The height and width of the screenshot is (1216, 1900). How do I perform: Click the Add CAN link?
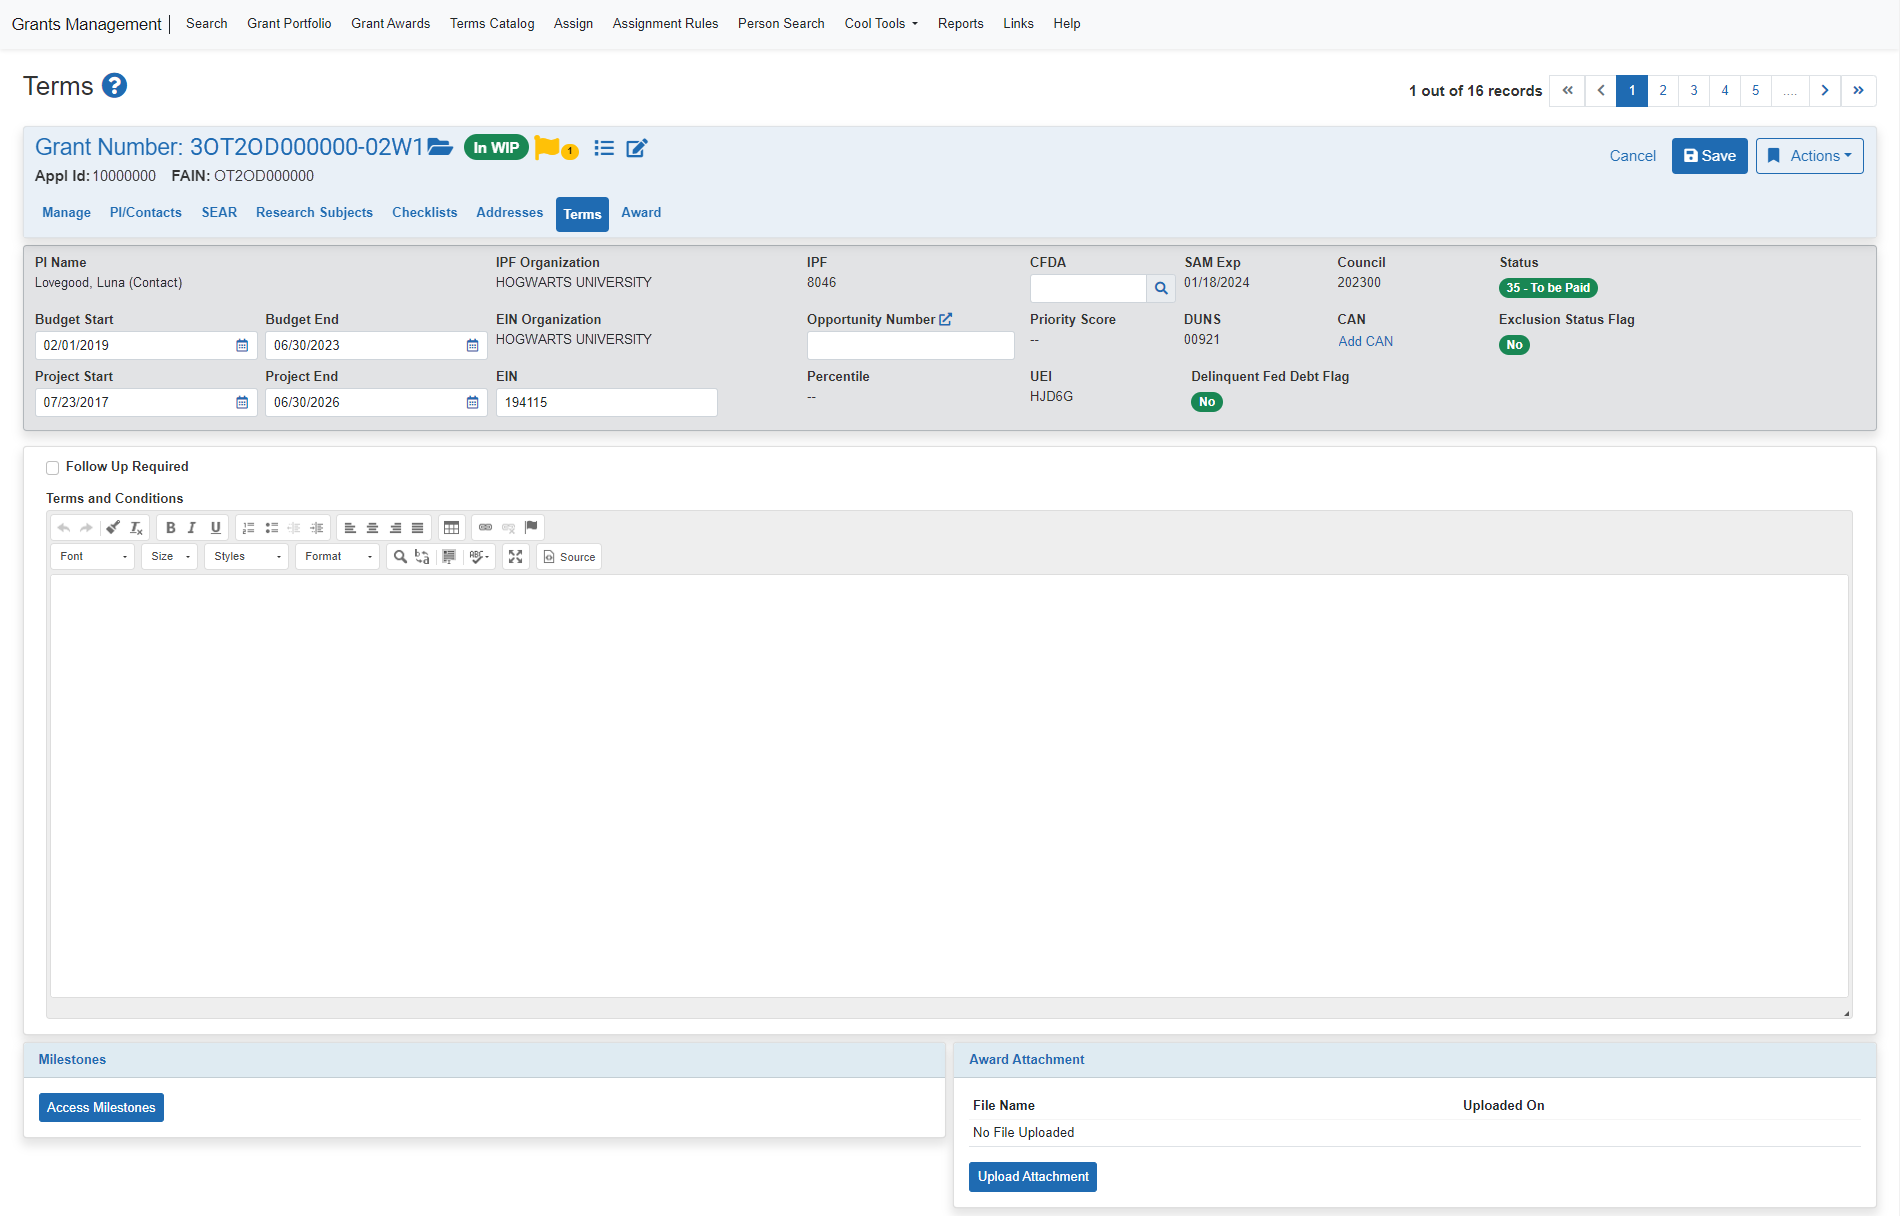click(1366, 341)
